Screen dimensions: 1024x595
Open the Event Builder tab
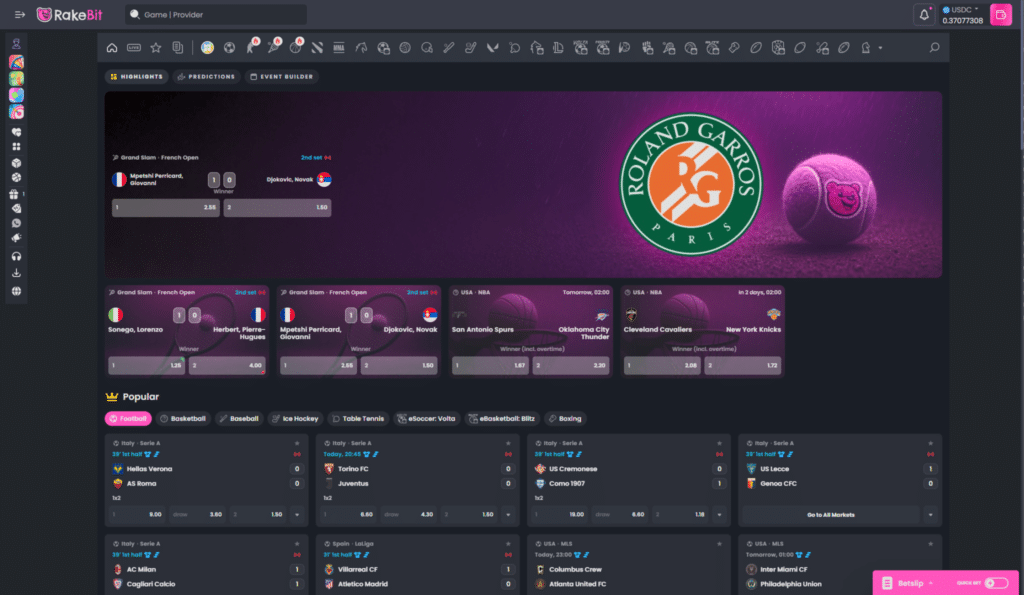tap(281, 76)
